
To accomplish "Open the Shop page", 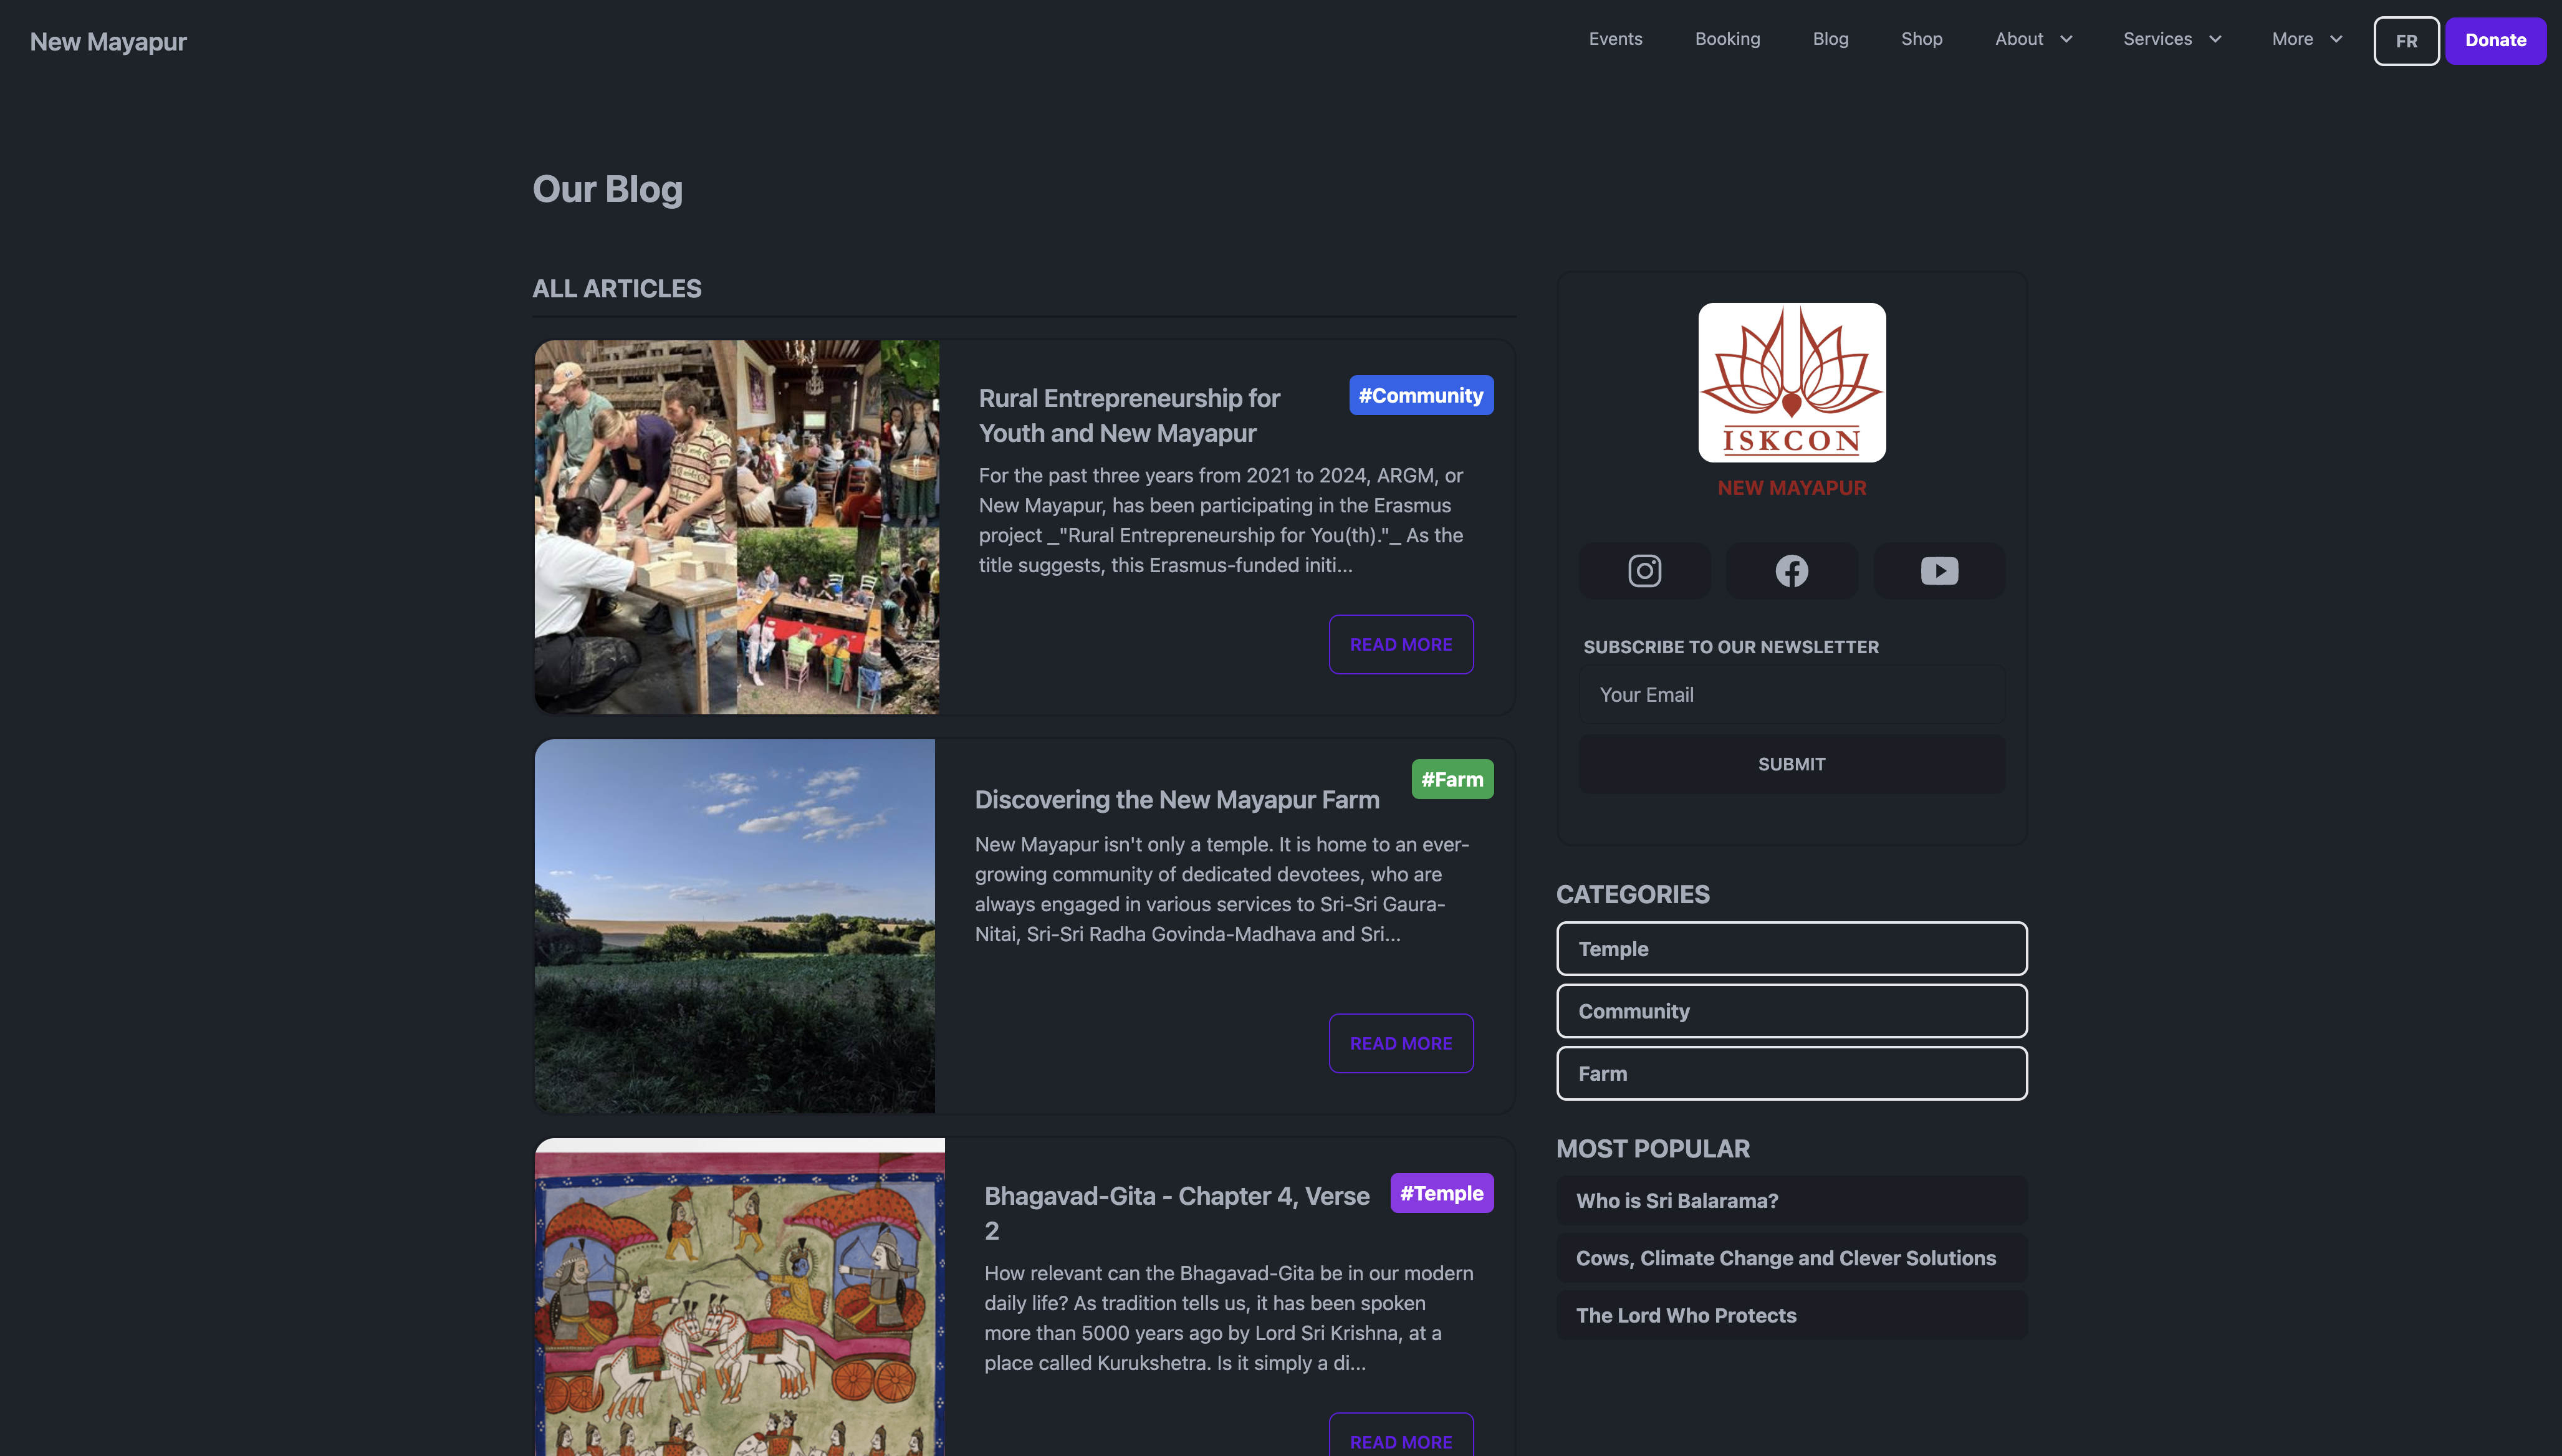I will tap(1921, 39).
